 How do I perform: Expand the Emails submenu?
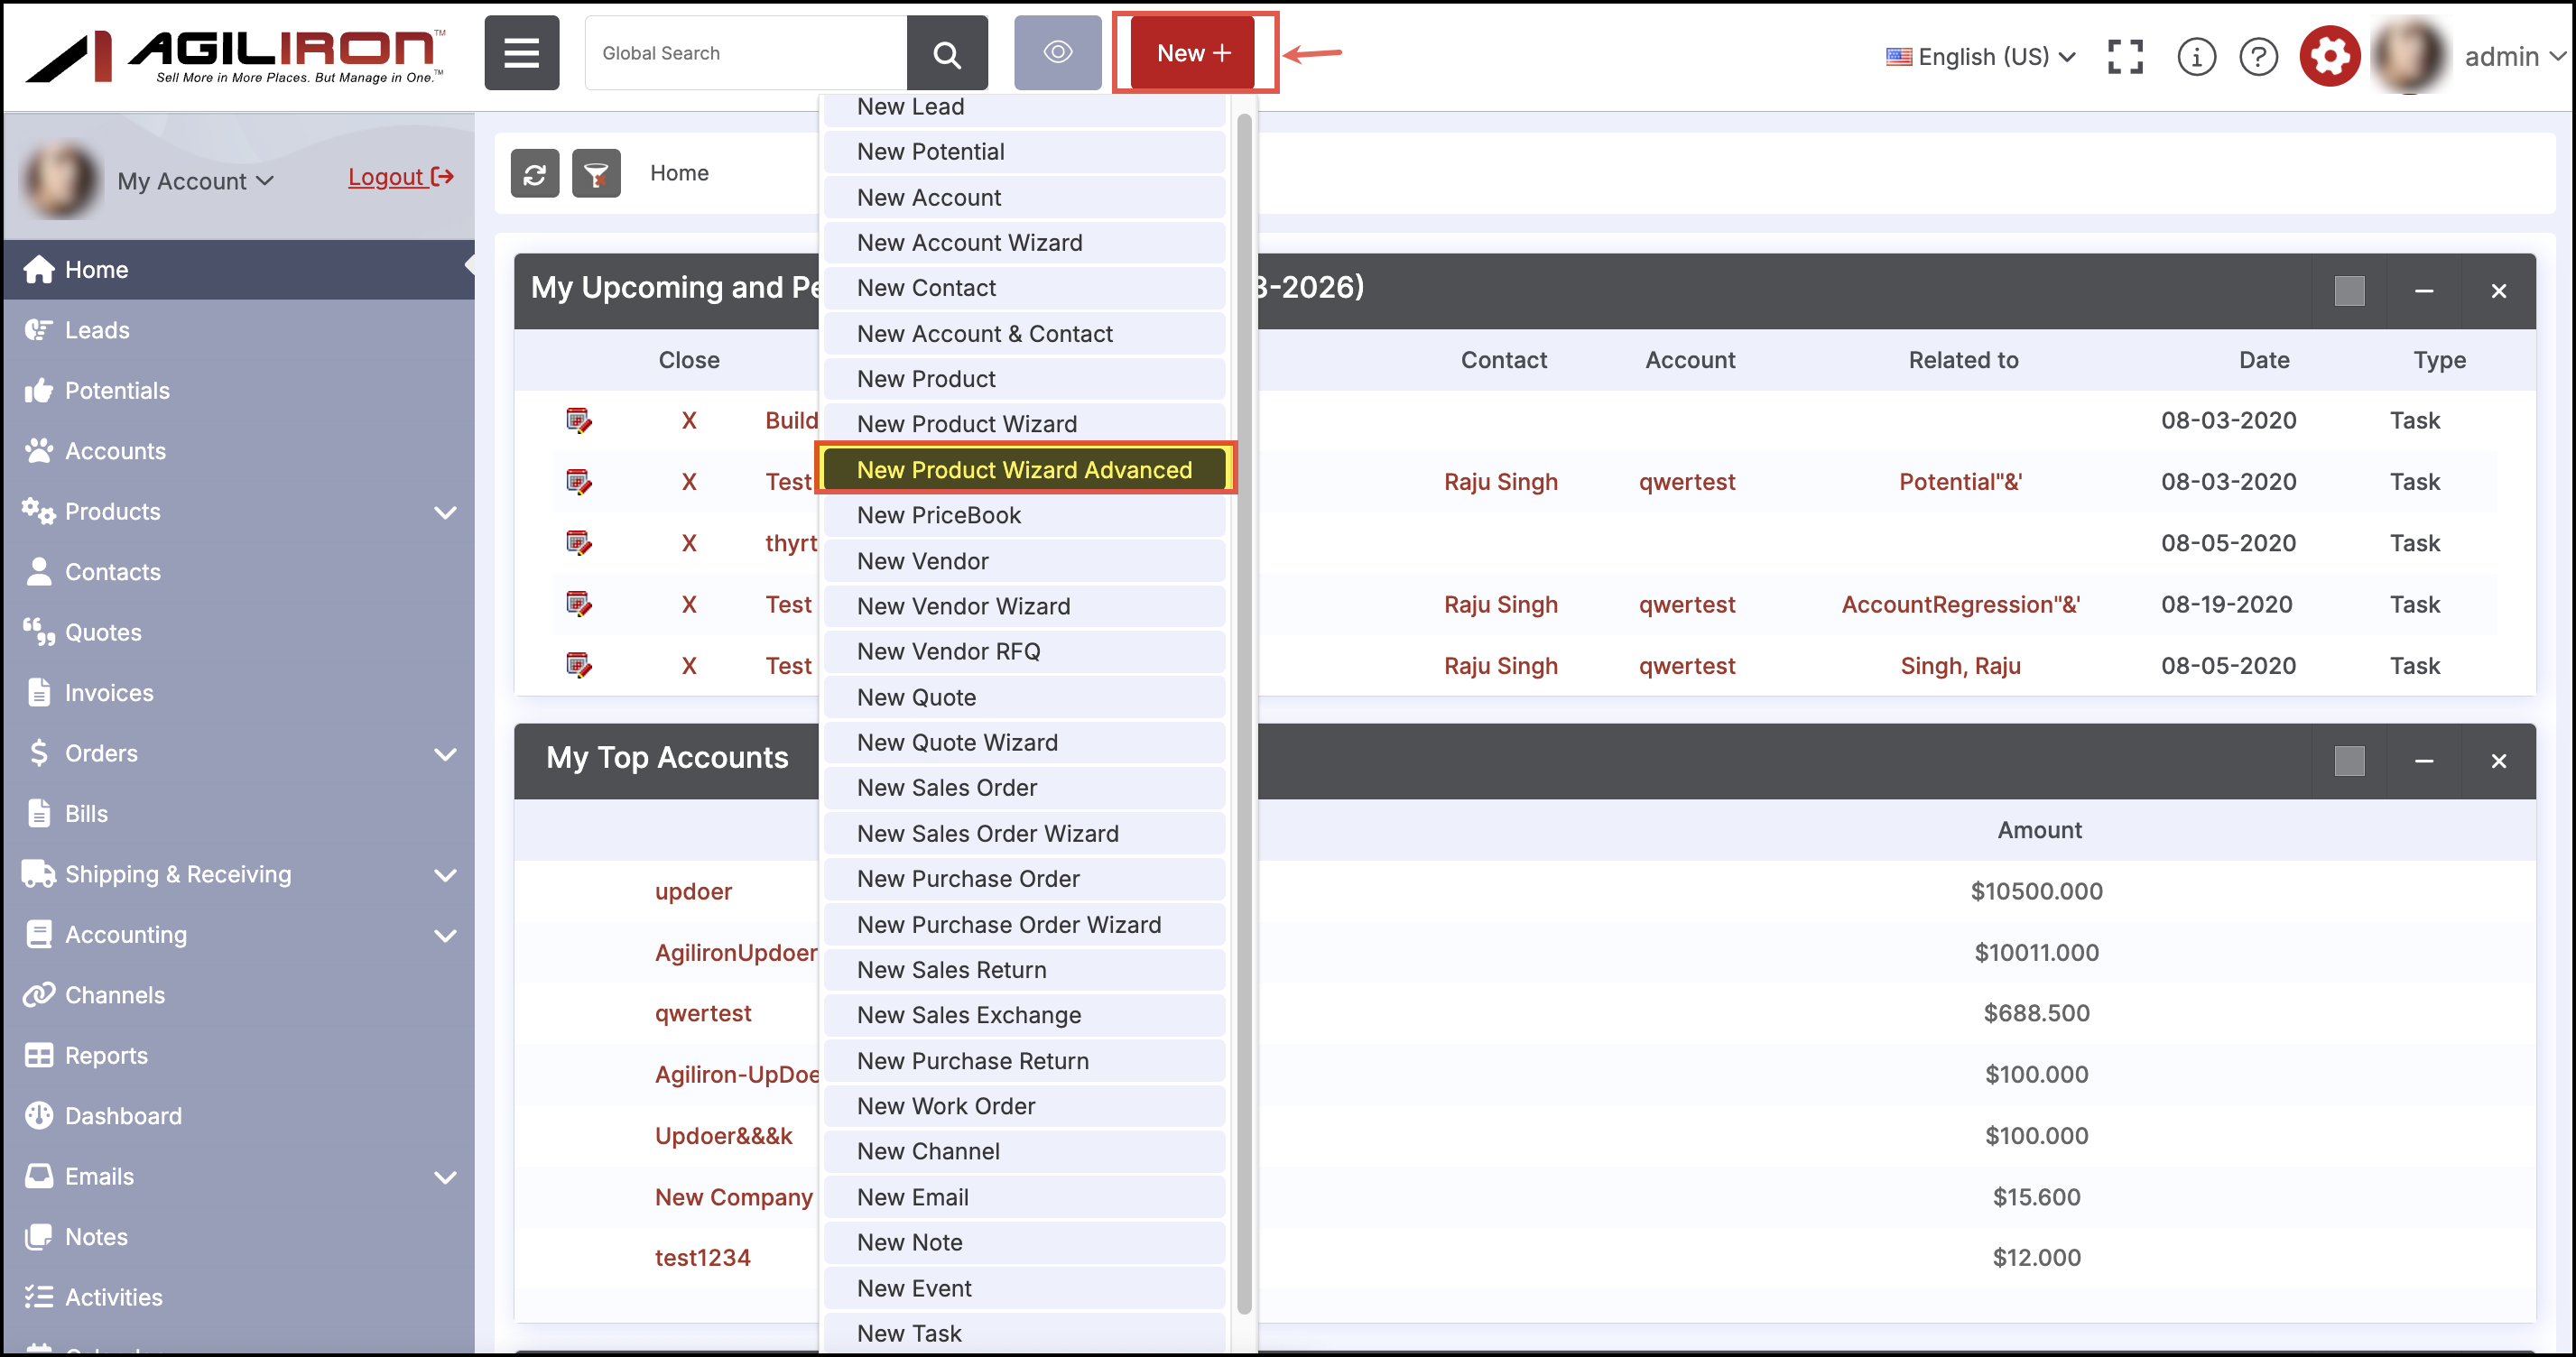[445, 1177]
